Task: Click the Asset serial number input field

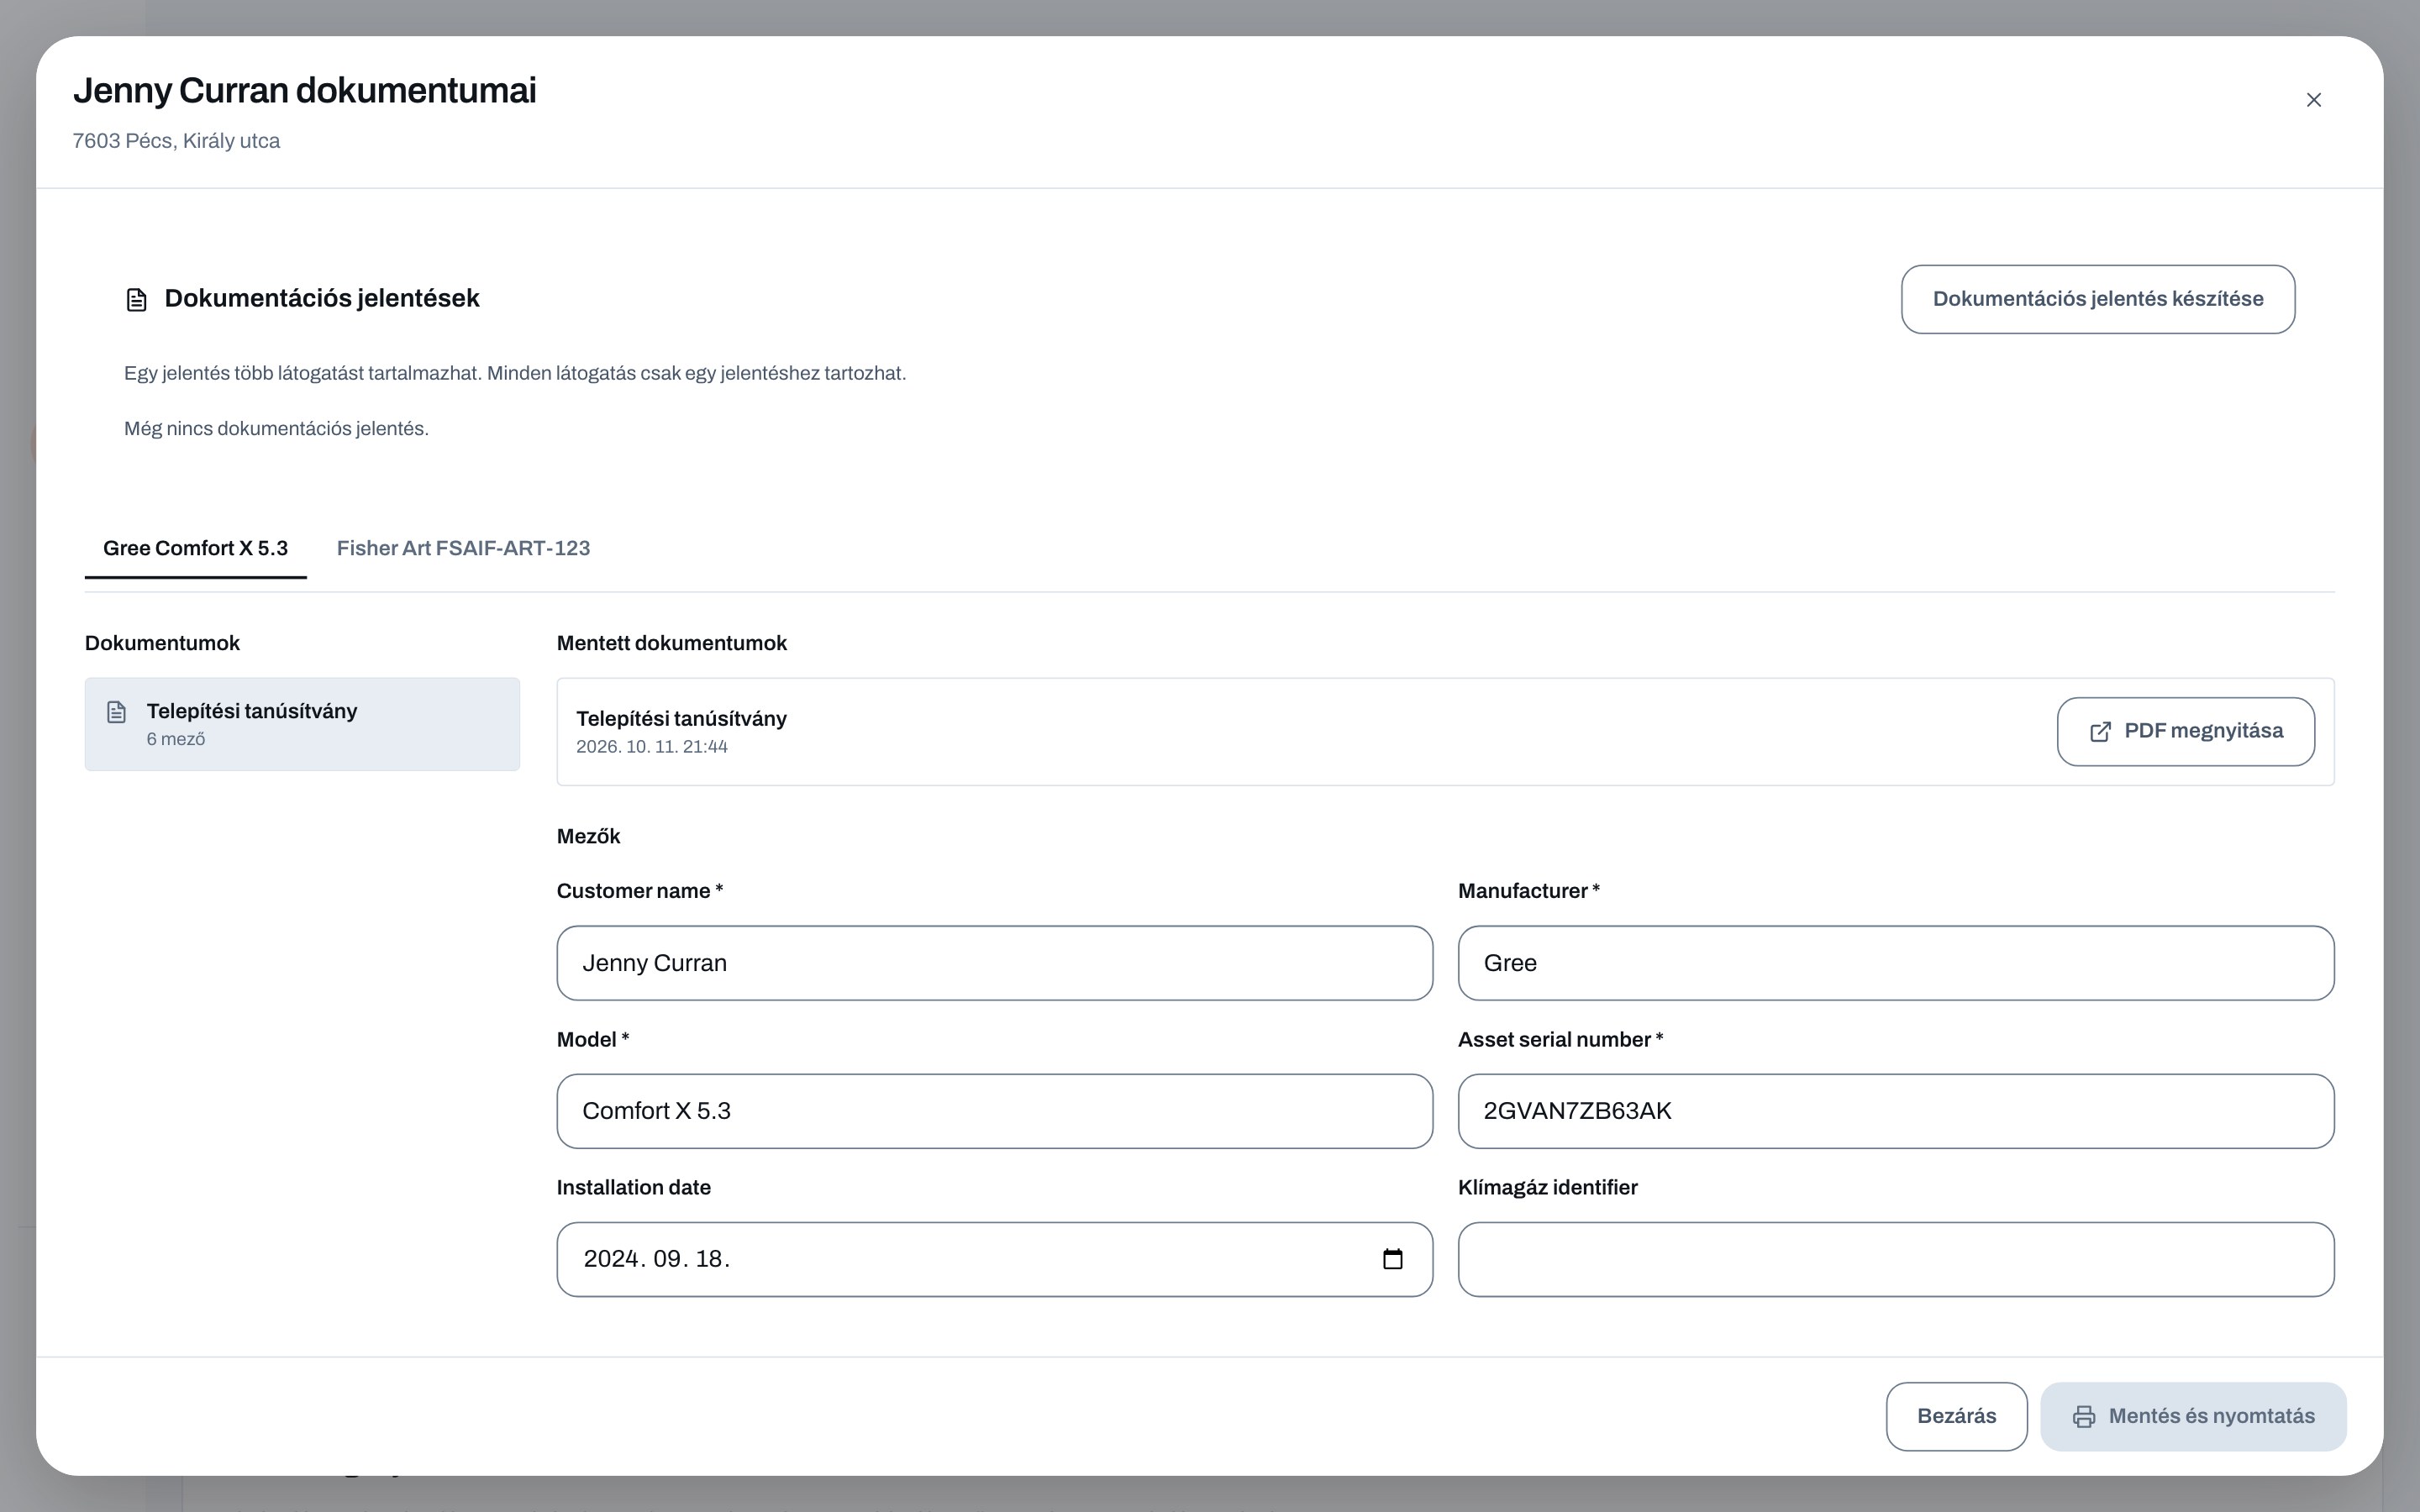Action: (1895, 1111)
